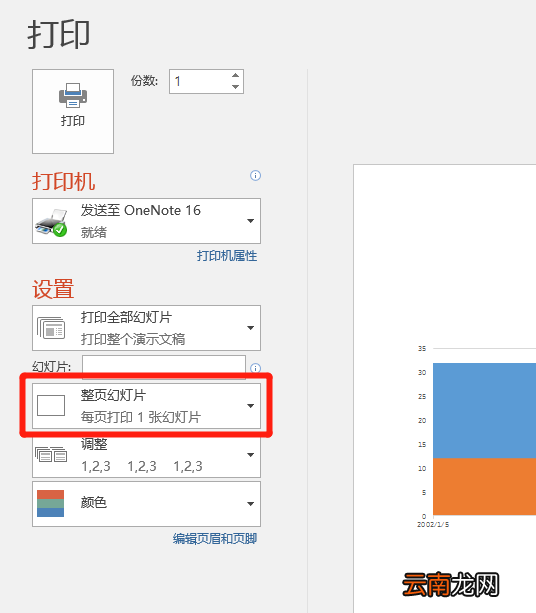This screenshot has width=536, height=613.
Task: Click the collated pages icon
Action: click(x=51, y=454)
